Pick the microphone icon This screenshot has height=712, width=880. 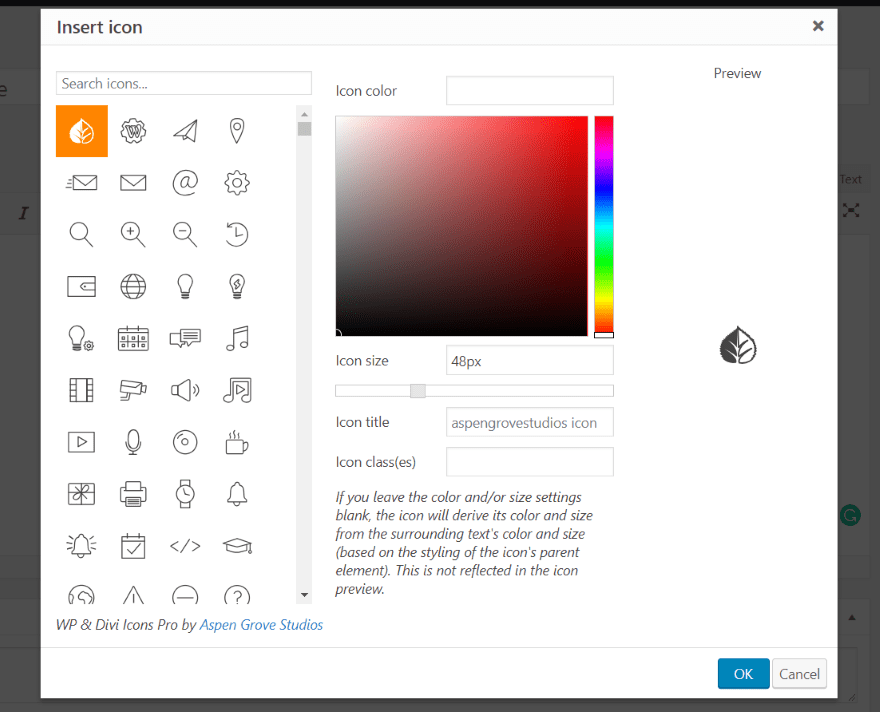point(133,442)
